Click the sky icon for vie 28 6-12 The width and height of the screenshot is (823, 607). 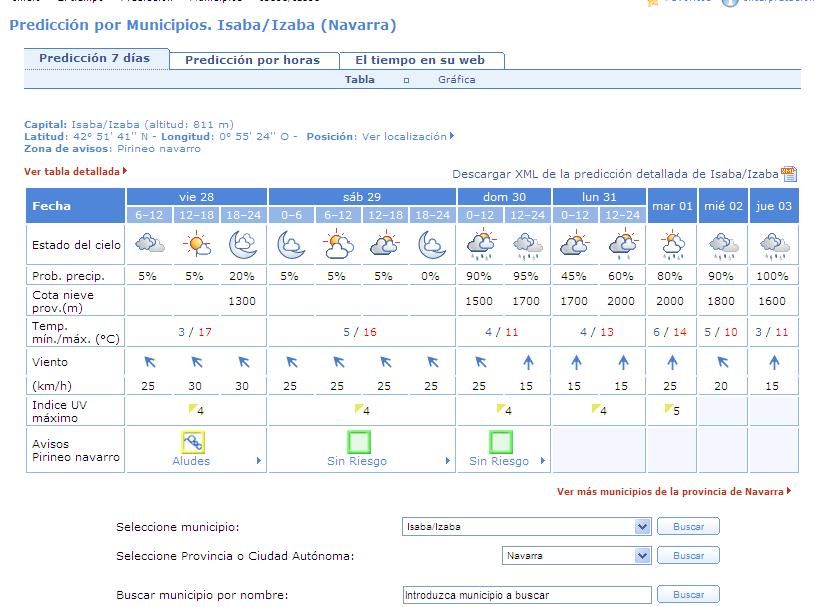[150, 245]
